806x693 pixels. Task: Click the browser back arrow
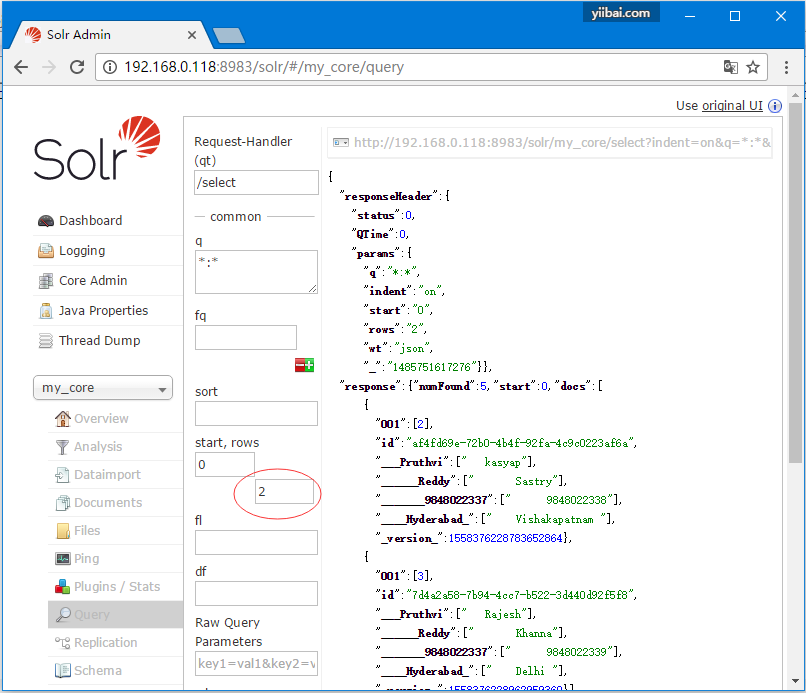pyautogui.click(x=21, y=67)
